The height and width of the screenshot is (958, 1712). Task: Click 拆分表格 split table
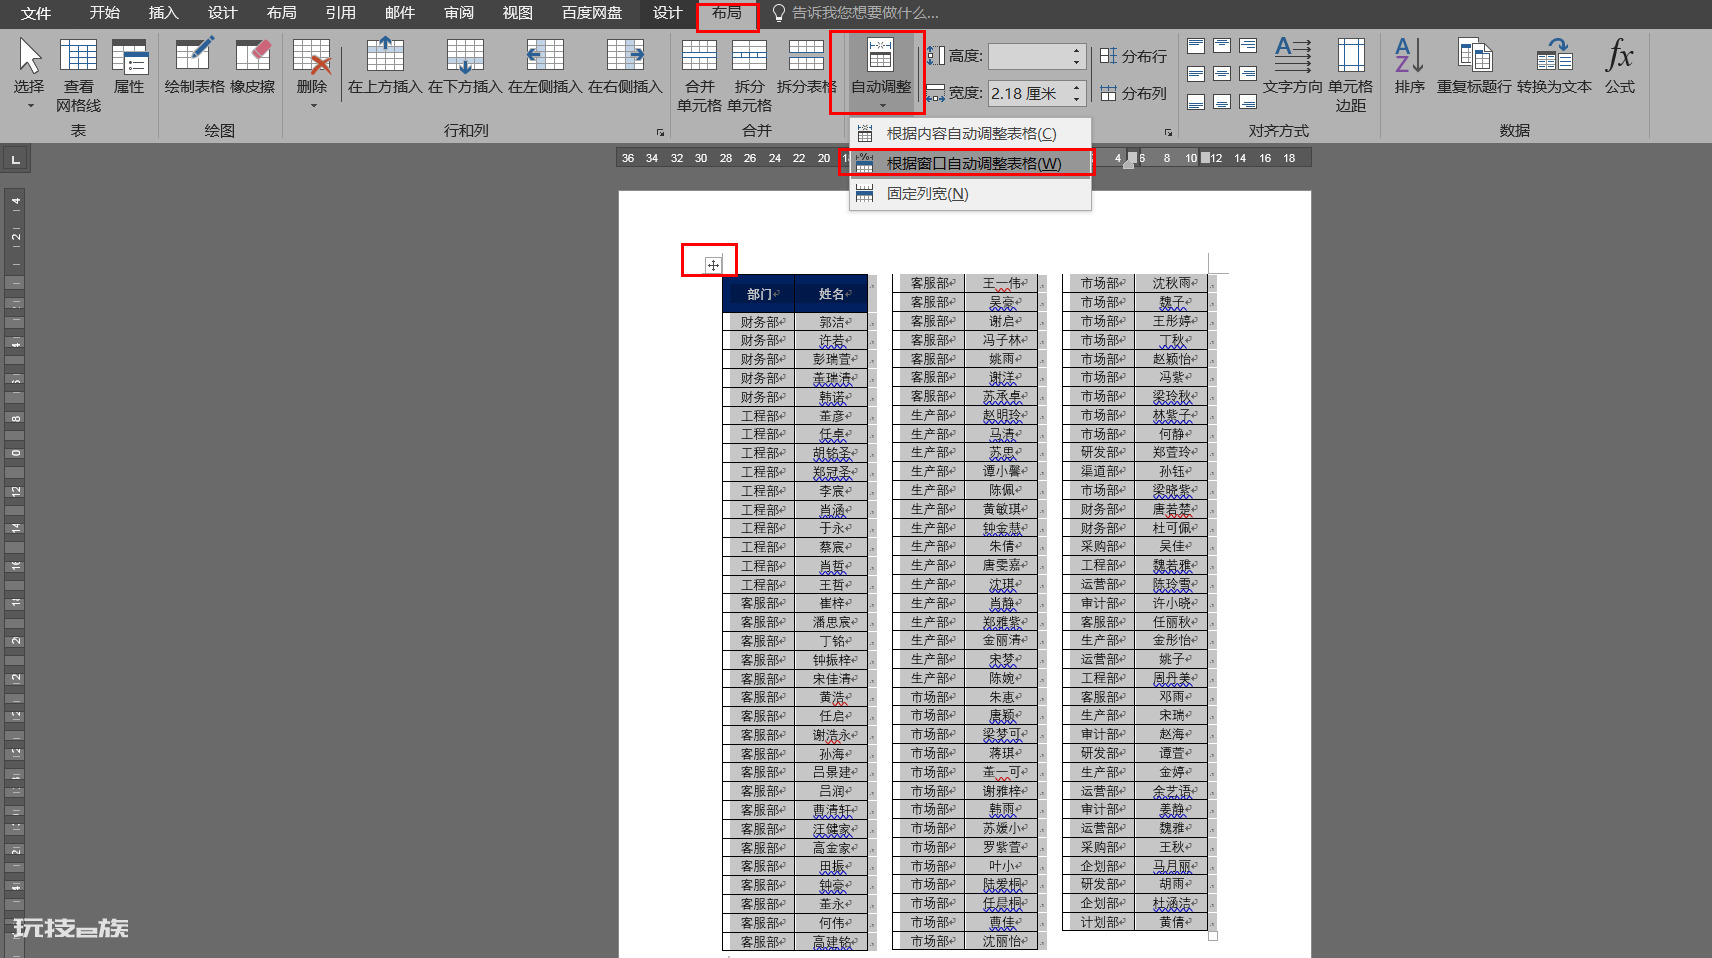tap(806, 68)
